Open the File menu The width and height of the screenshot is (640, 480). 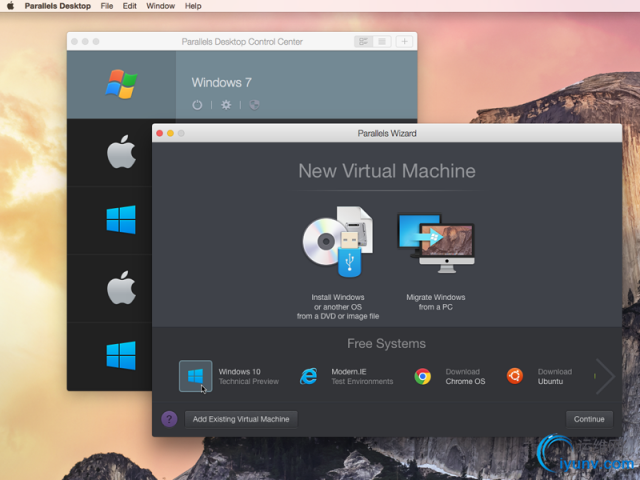coord(107,6)
